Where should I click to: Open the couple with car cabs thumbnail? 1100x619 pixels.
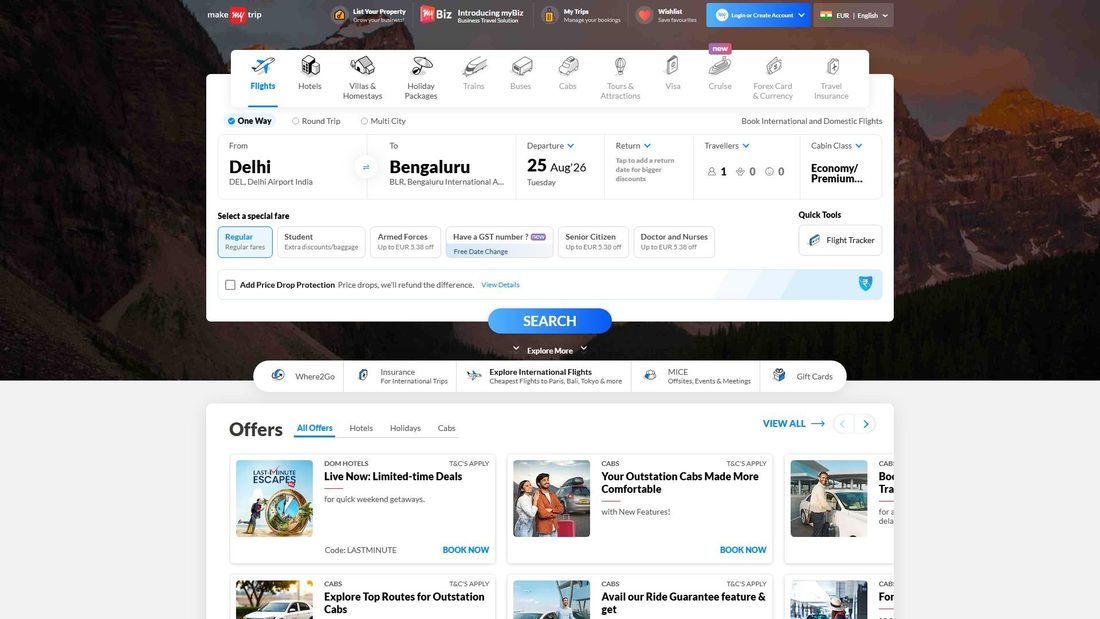coord(551,498)
